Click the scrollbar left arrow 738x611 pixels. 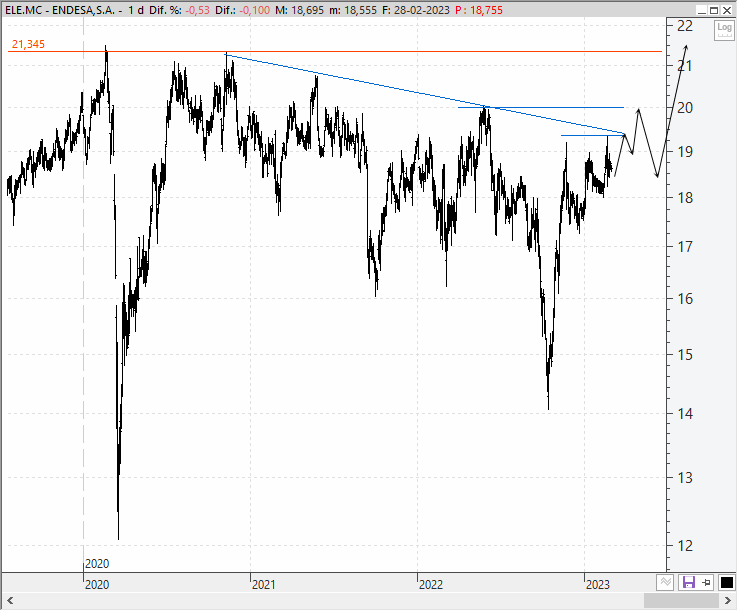tap(9, 601)
